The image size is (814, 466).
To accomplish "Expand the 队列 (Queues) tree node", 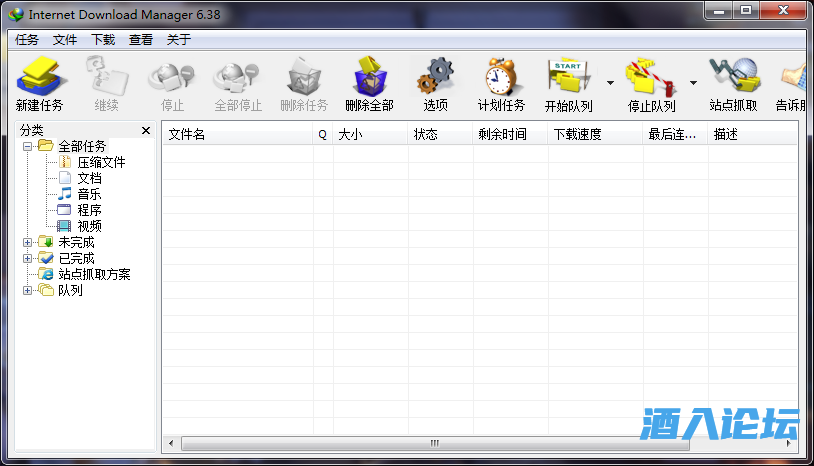I will pyautogui.click(x=28, y=290).
